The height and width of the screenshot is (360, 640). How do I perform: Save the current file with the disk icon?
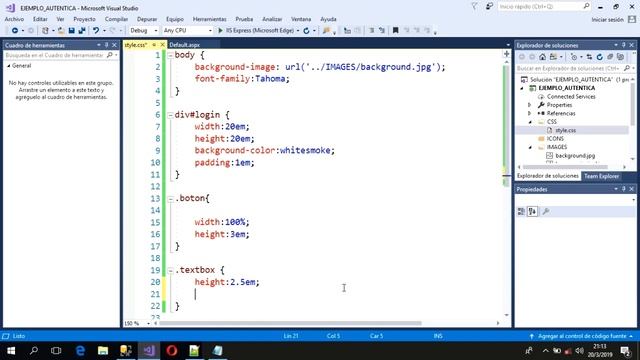point(71,31)
